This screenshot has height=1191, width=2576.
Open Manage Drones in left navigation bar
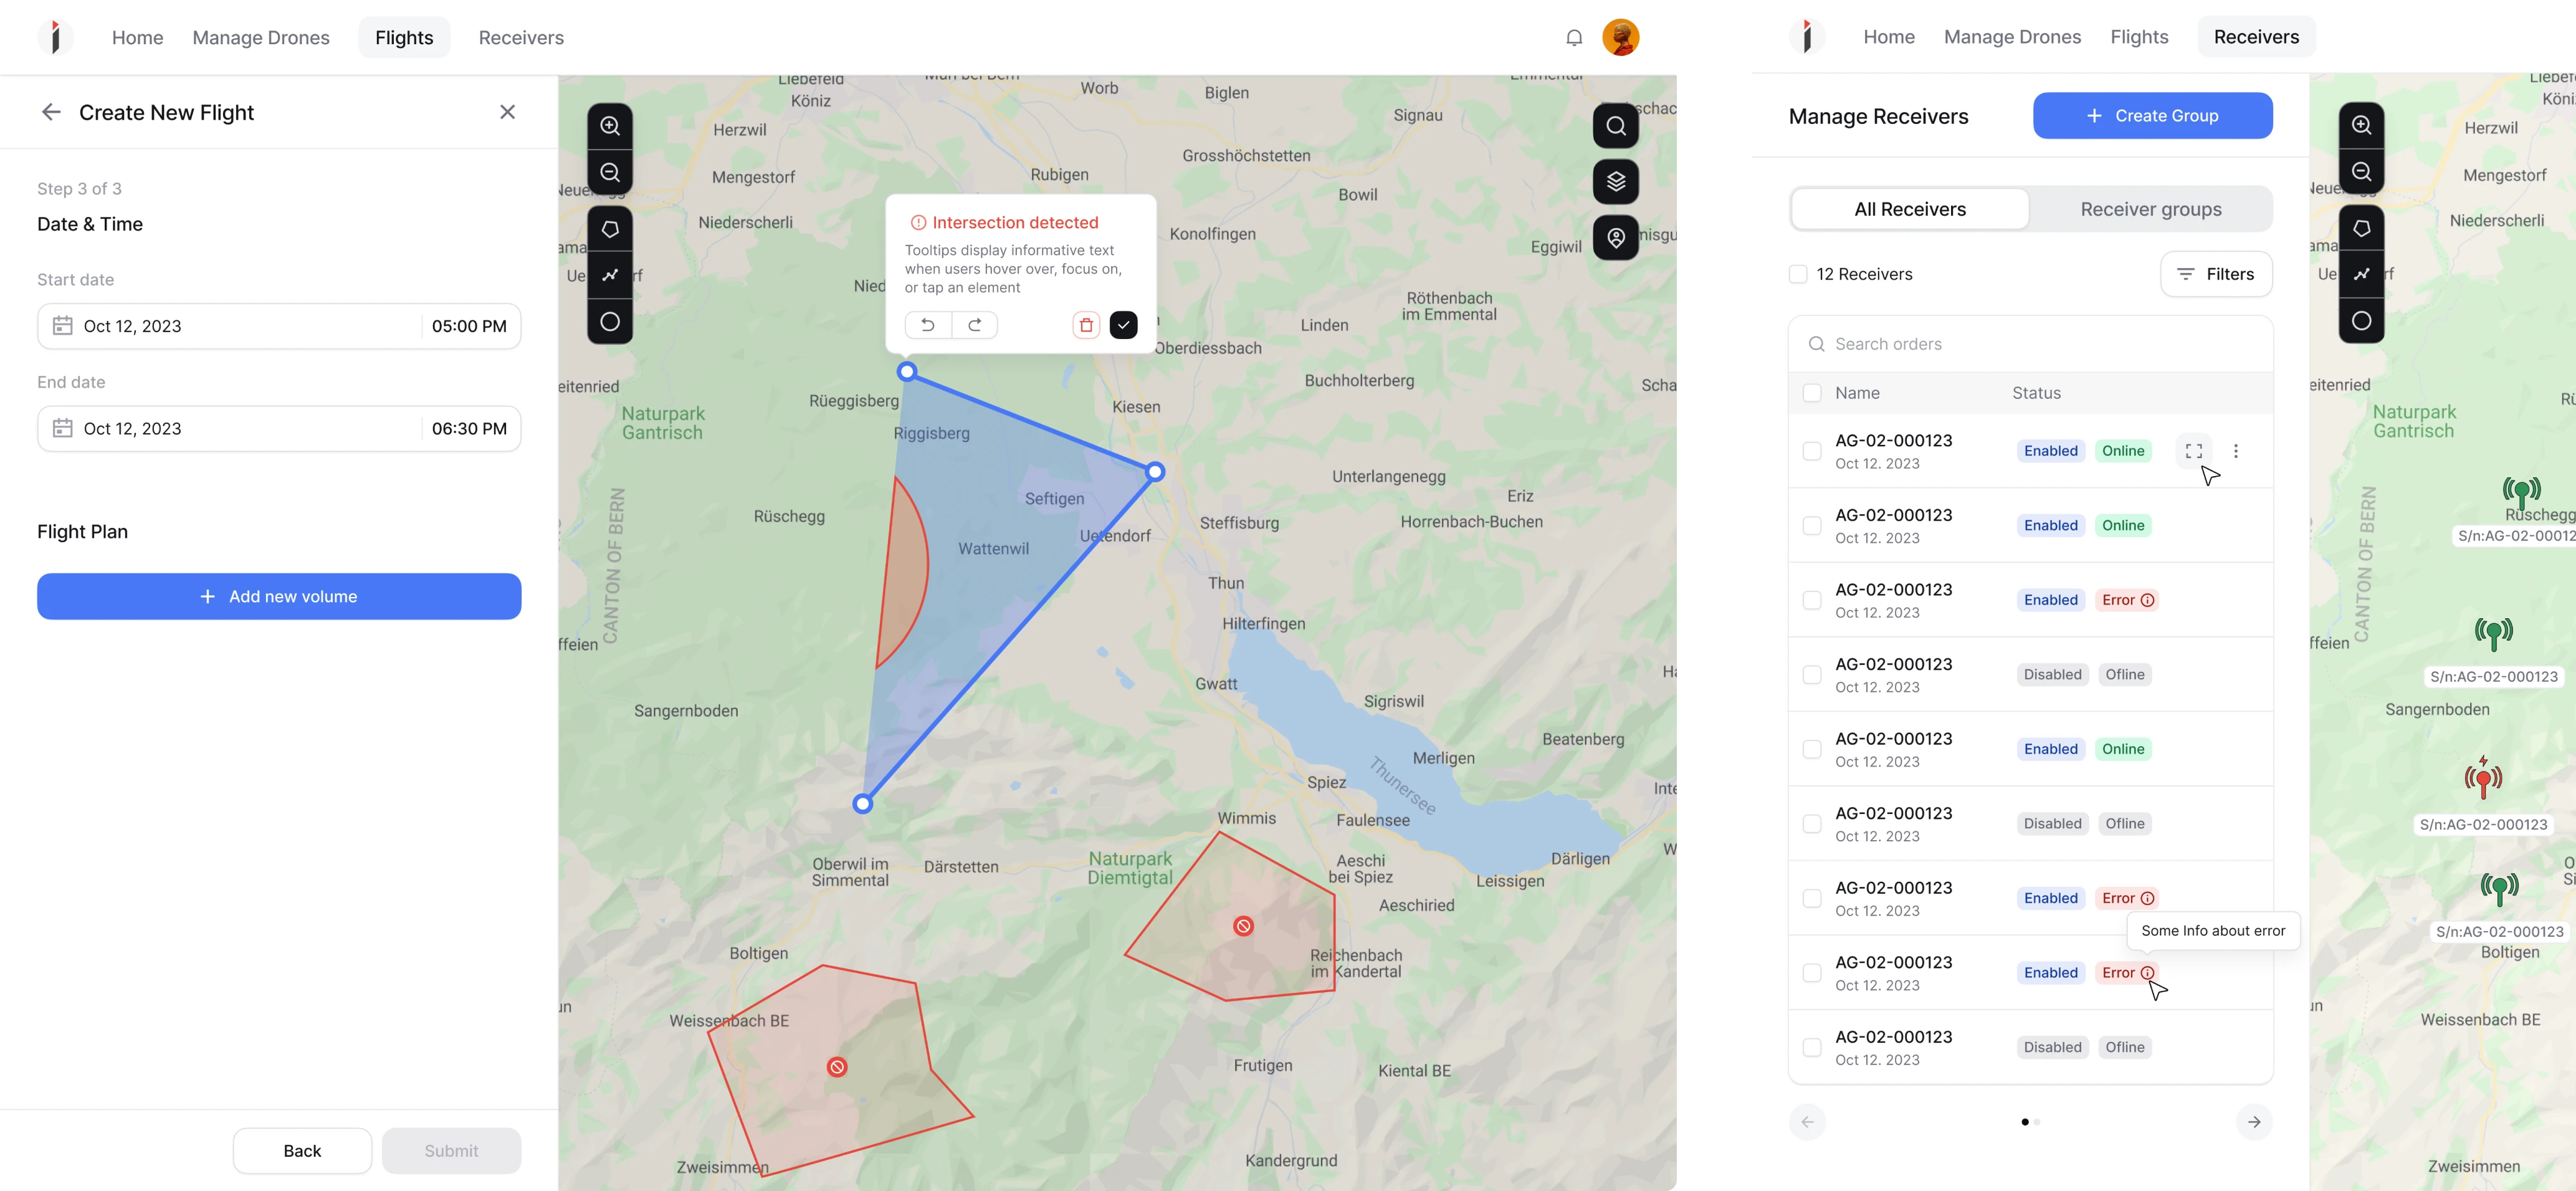[x=260, y=38]
